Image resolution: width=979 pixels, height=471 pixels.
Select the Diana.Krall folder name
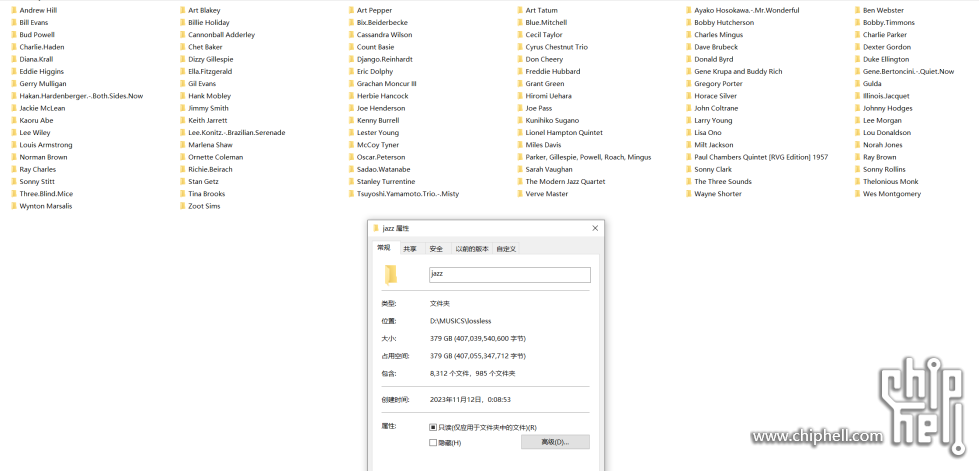pyautogui.click(x=36, y=59)
